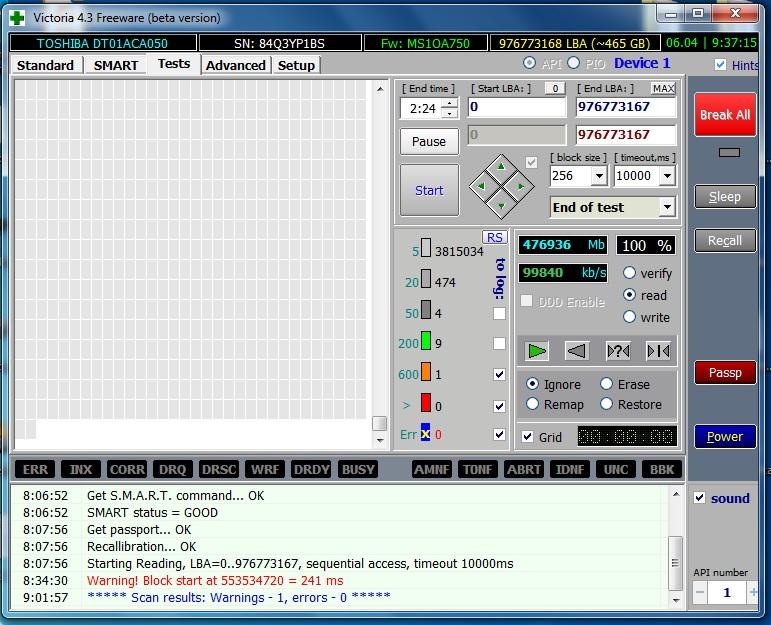Click the butterfly seek icon

click(658, 351)
